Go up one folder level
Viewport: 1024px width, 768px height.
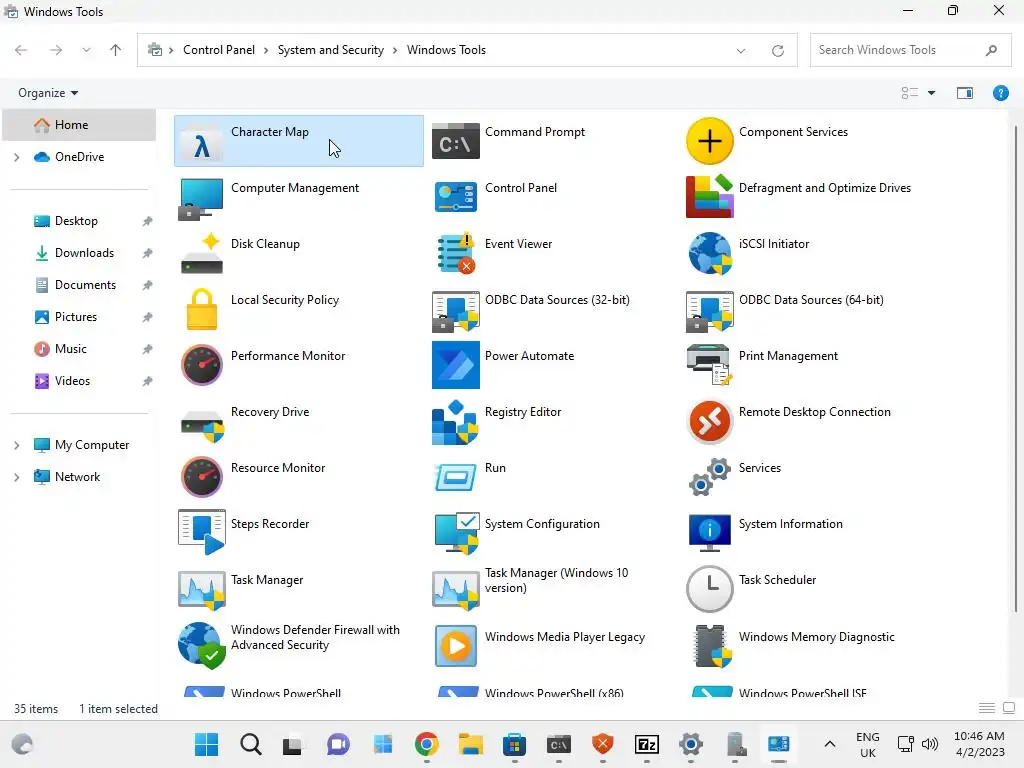click(116, 50)
